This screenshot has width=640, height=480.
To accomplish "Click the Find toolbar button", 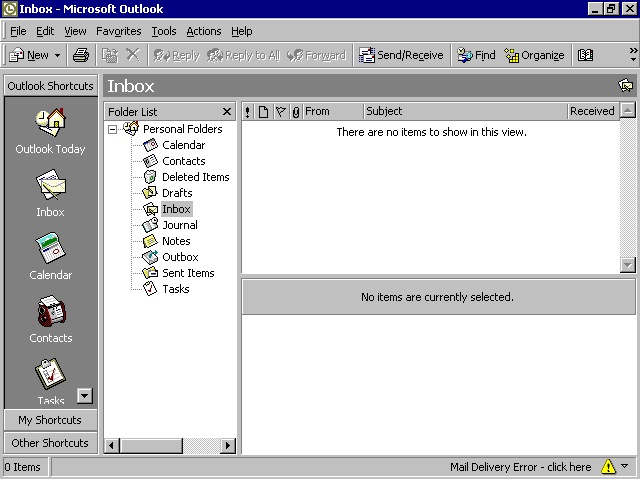I will (476, 55).
